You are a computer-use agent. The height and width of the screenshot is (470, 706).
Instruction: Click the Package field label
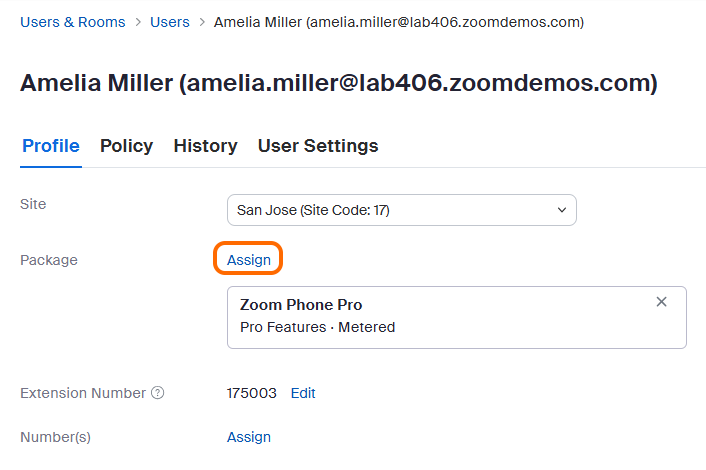click(49, 260)
